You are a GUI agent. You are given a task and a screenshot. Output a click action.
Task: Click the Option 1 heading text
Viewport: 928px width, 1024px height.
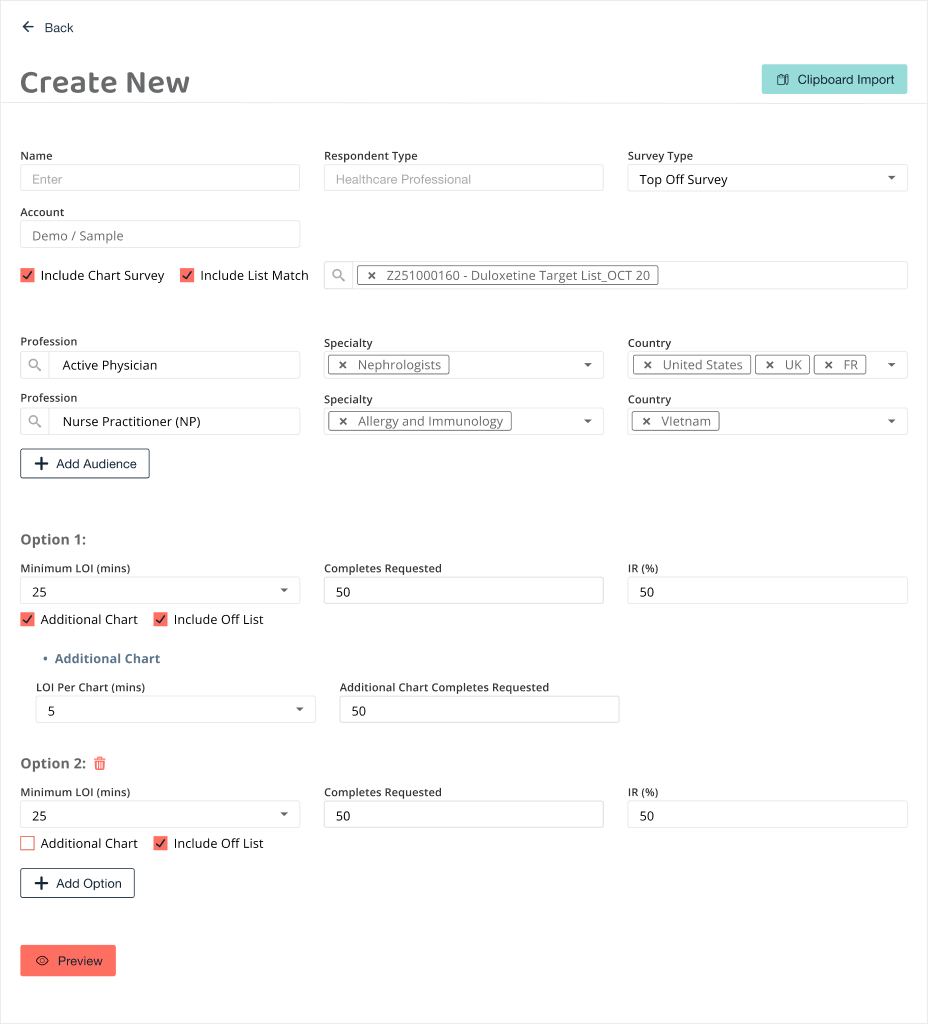click(x=53, y=539)
